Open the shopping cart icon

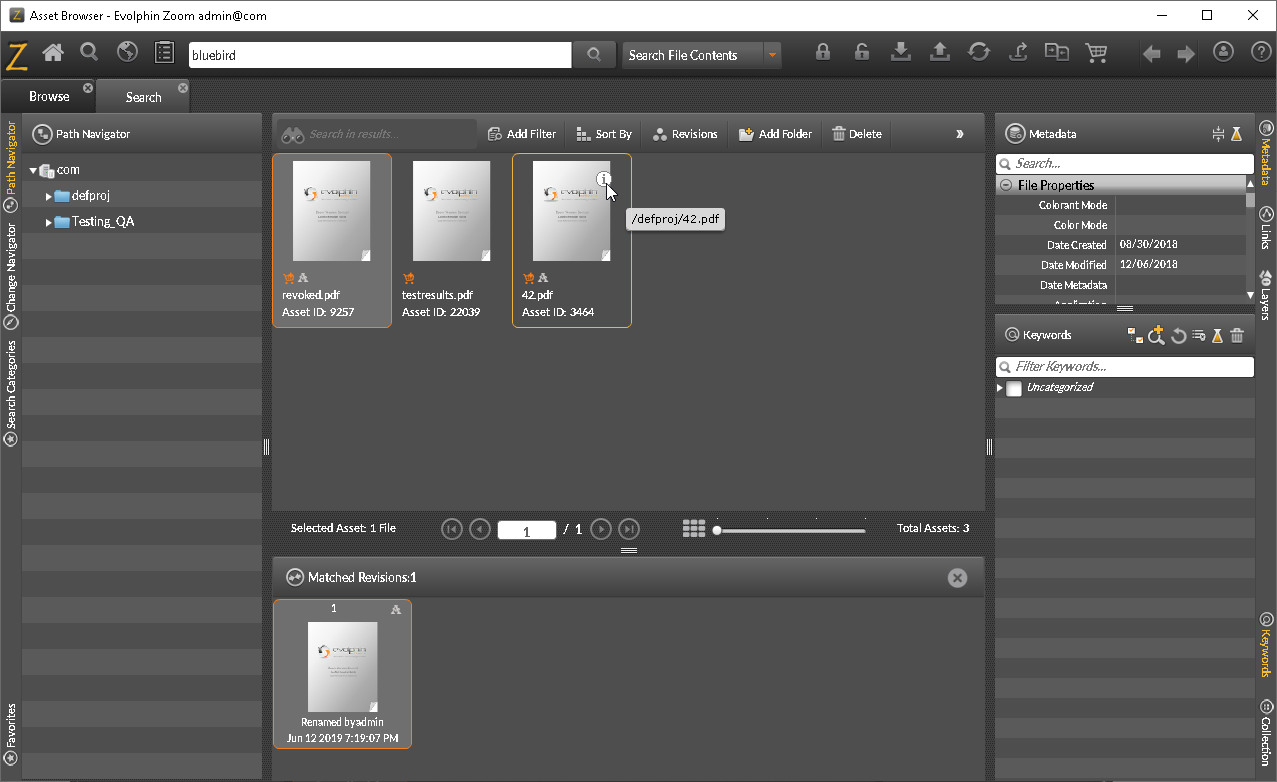tap(1096, 53)
